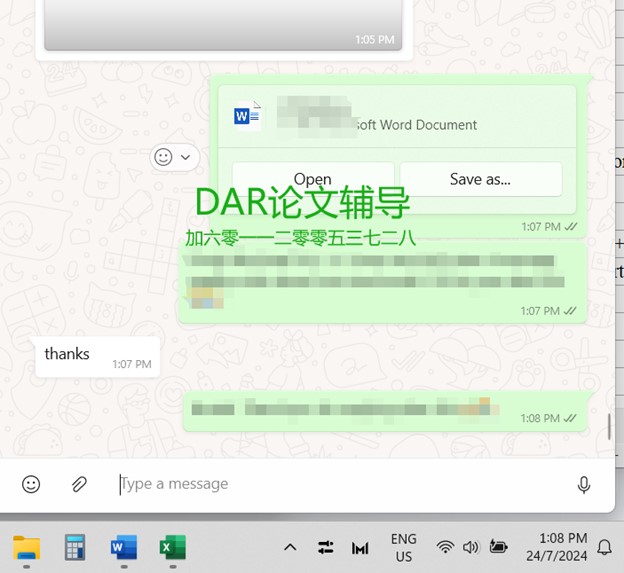Click the Type a message field
Screen dimensions: 624x573
click(x=342, y=484)
